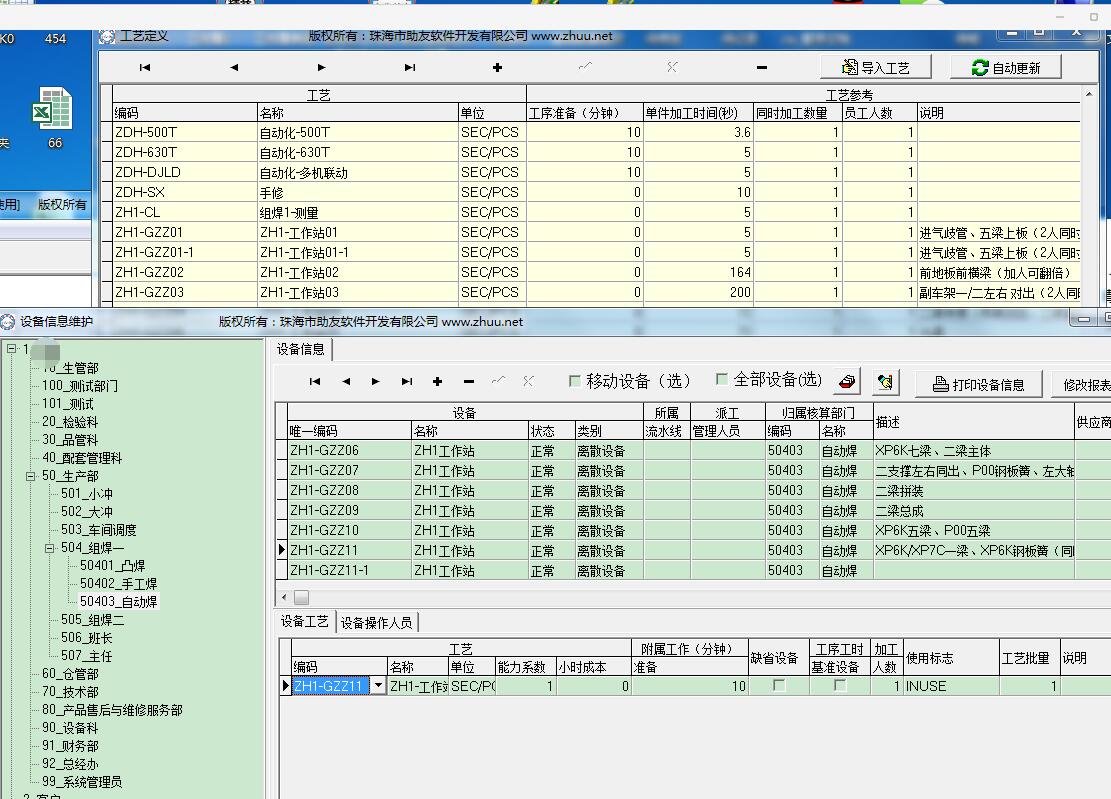Go to last record in 设备信息 toolbar
The height and width of the screenshot is (799, 1111).
(407, 382)
